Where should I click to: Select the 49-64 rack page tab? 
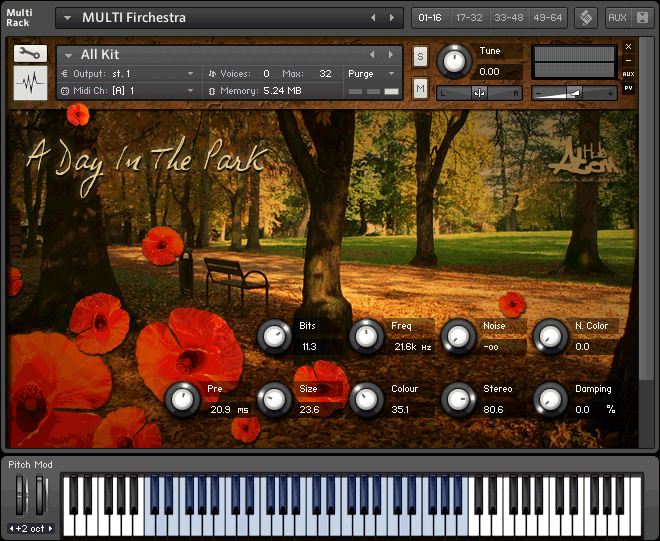click(548, 18)
